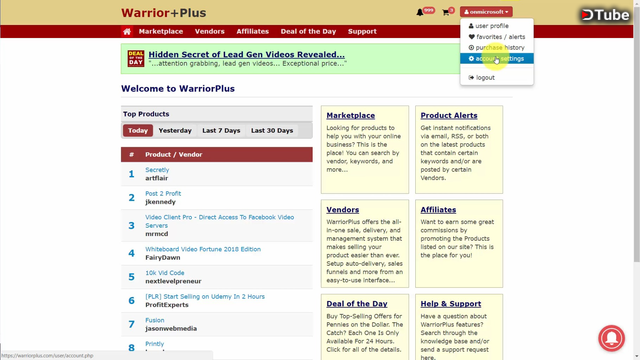This screenshot has height=360, width=640.
Task: Open the Post 2 Profit product link
Action: point(163,193)
